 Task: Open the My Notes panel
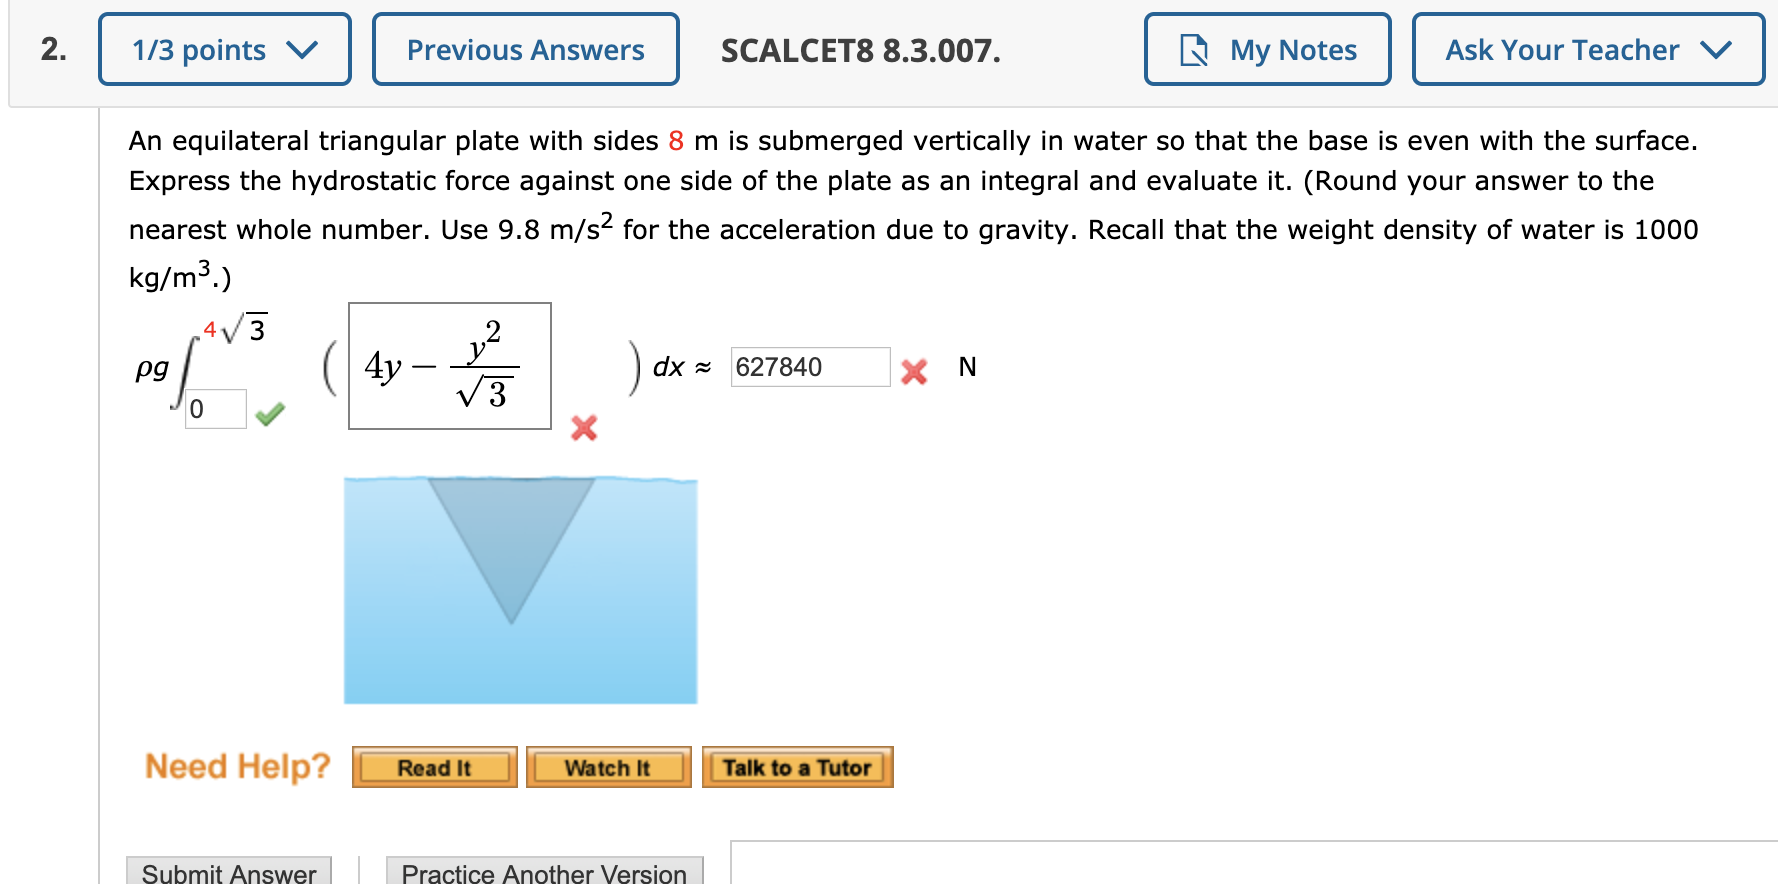1266,49
